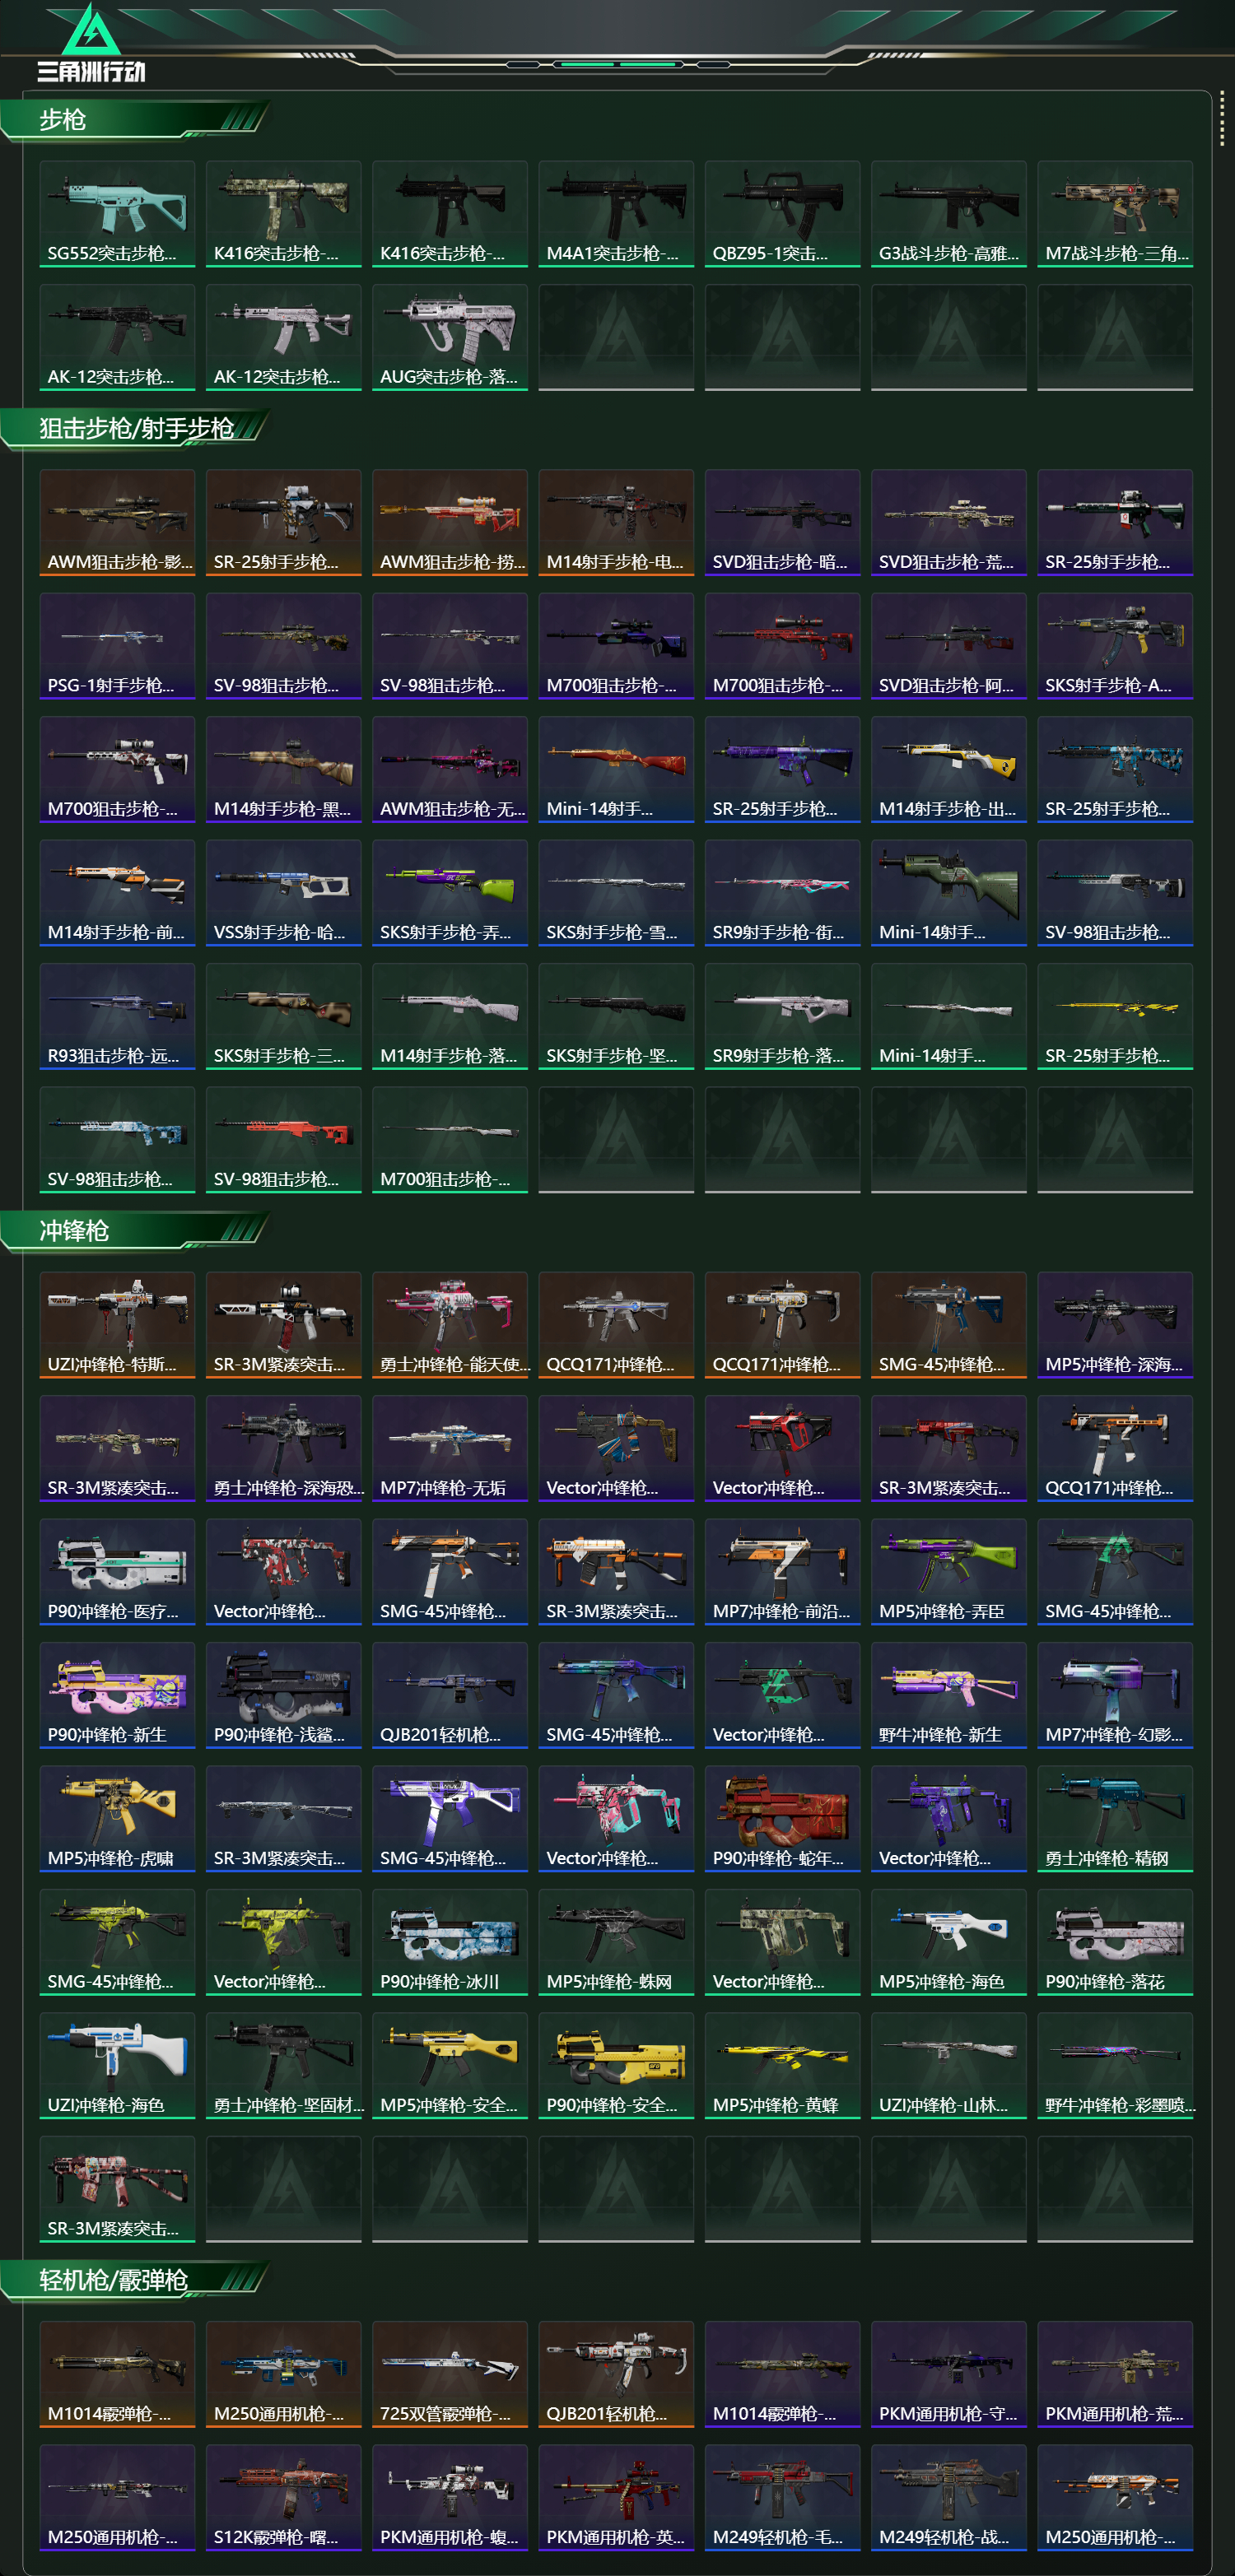Select the UZI冲锋枪-海色 skin

point(117,2065)
